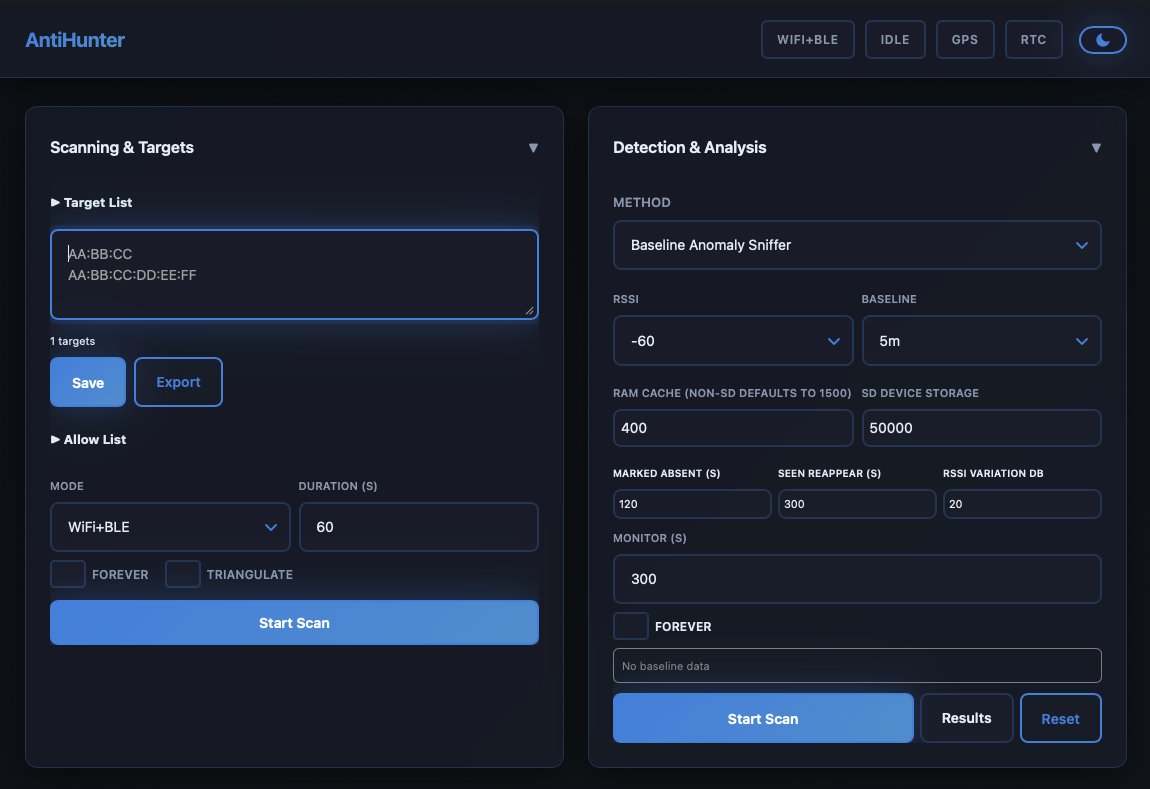Viewport: 1150px width, 789px height.
Task: Click the IDLE status badge
Action: click(x=895, y=40)
